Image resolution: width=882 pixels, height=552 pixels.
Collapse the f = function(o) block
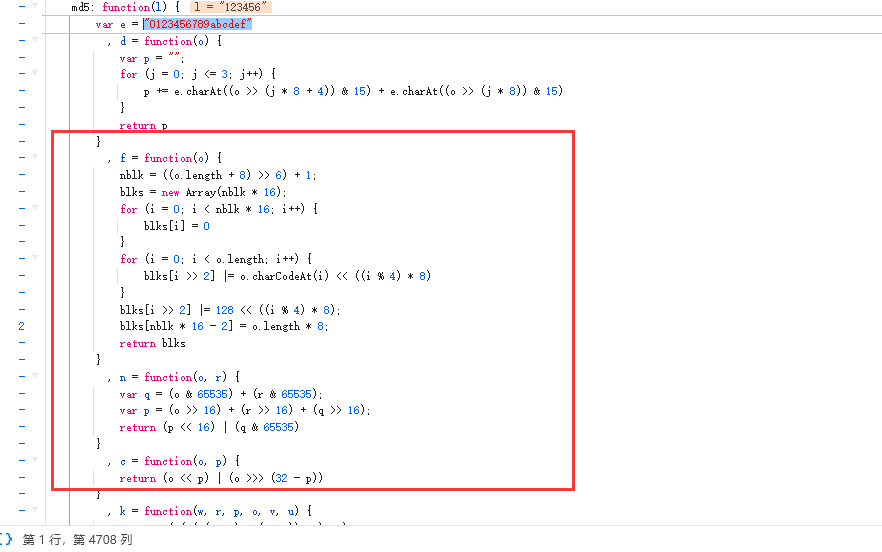point(36,158)
